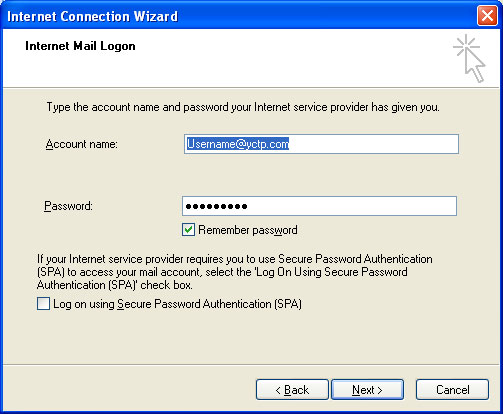Focus the Password input field
This screenshot has width=503, height=414.
[x=319, y=206]
